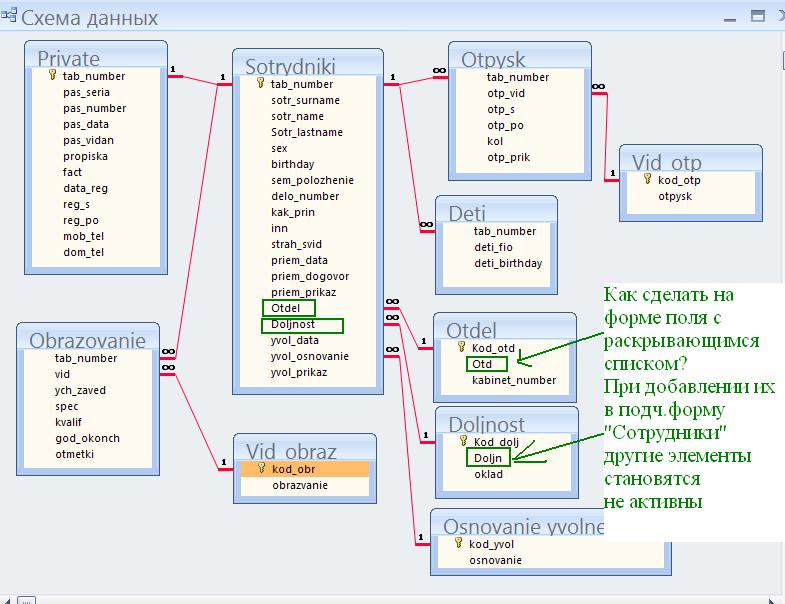Click the horizontal scrollbar thumb at bottom
The width and height of the screenshot is (785, 604).
click(x=27, y=600)
